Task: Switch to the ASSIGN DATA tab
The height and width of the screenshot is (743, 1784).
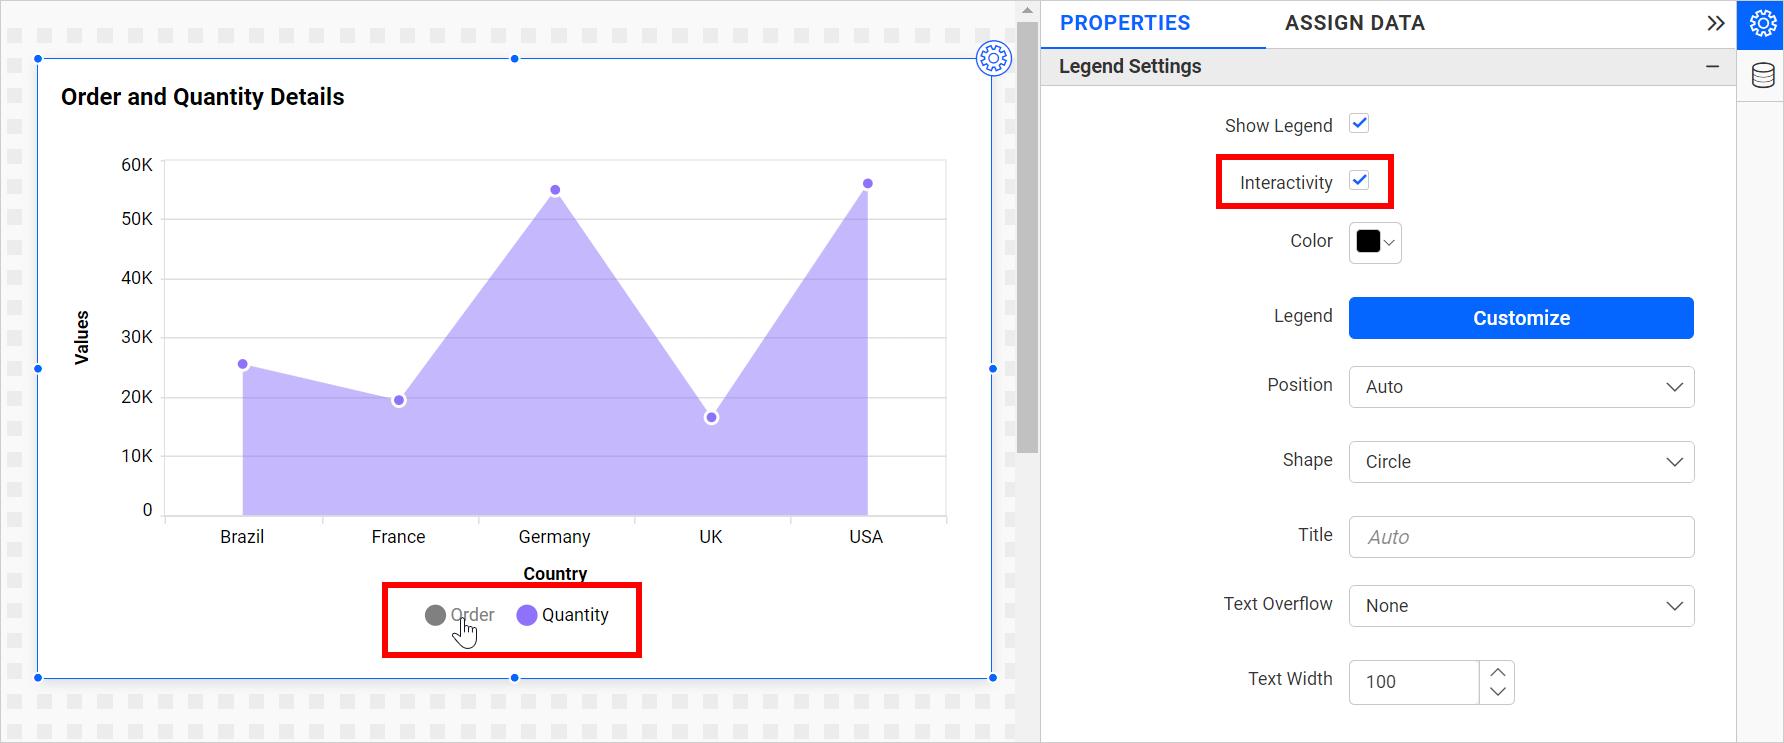Action: tap(1354, 23)
